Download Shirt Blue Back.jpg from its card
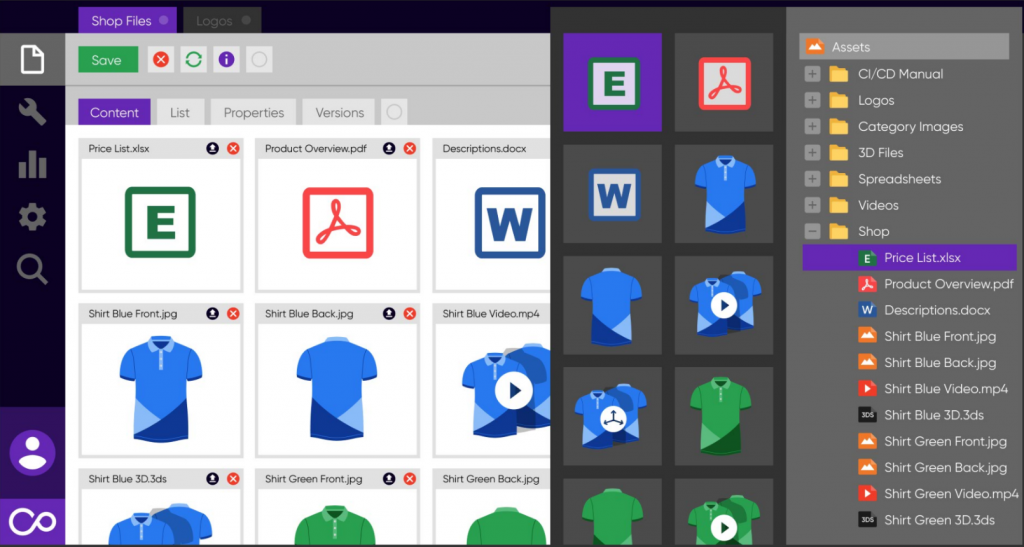This screenshot has width=1024, height=547. [389, 314]
